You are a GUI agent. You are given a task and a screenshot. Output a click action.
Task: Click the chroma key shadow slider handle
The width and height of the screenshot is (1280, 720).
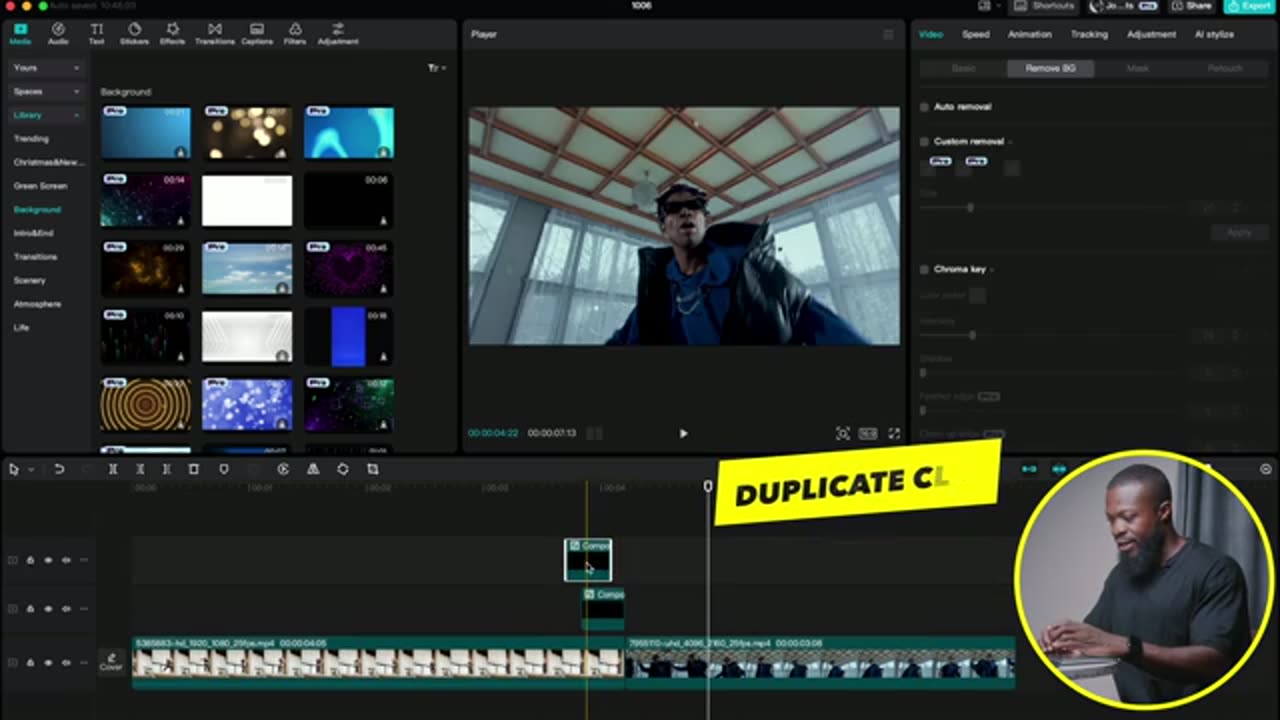[x=923, y=373]
